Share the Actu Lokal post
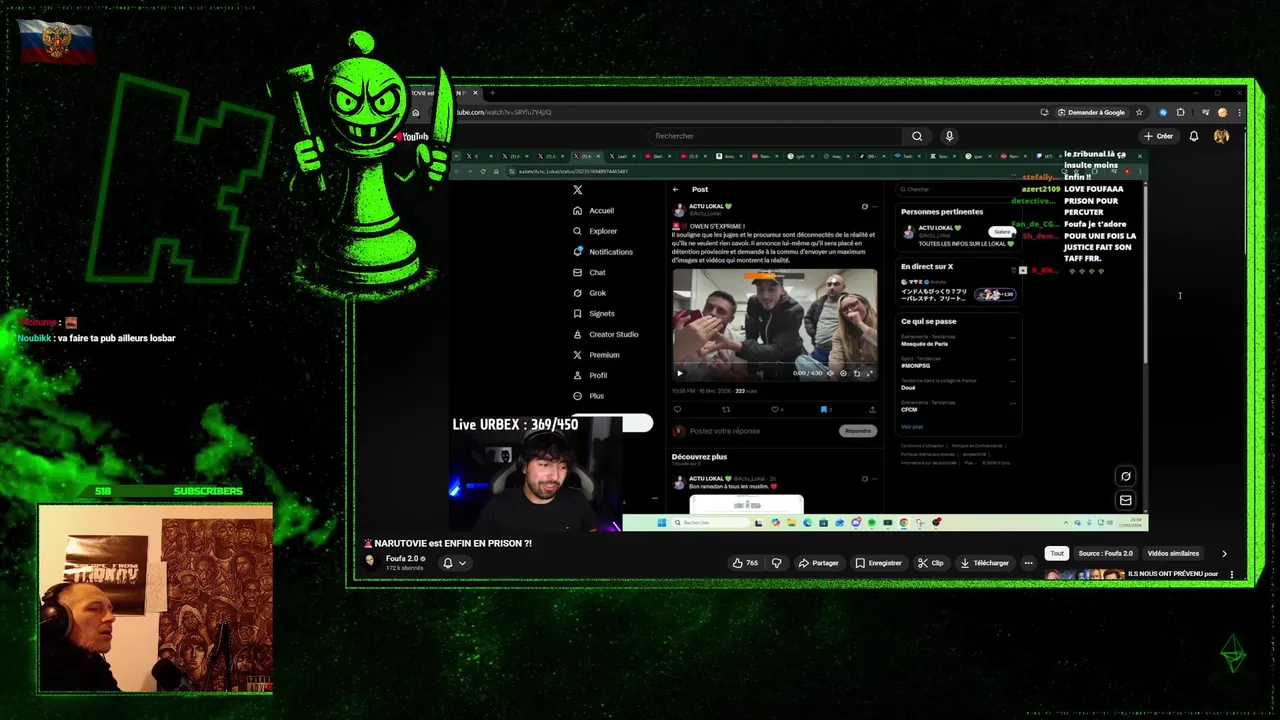This screenshot has height=720, width=1280. (x=872, y=409)
